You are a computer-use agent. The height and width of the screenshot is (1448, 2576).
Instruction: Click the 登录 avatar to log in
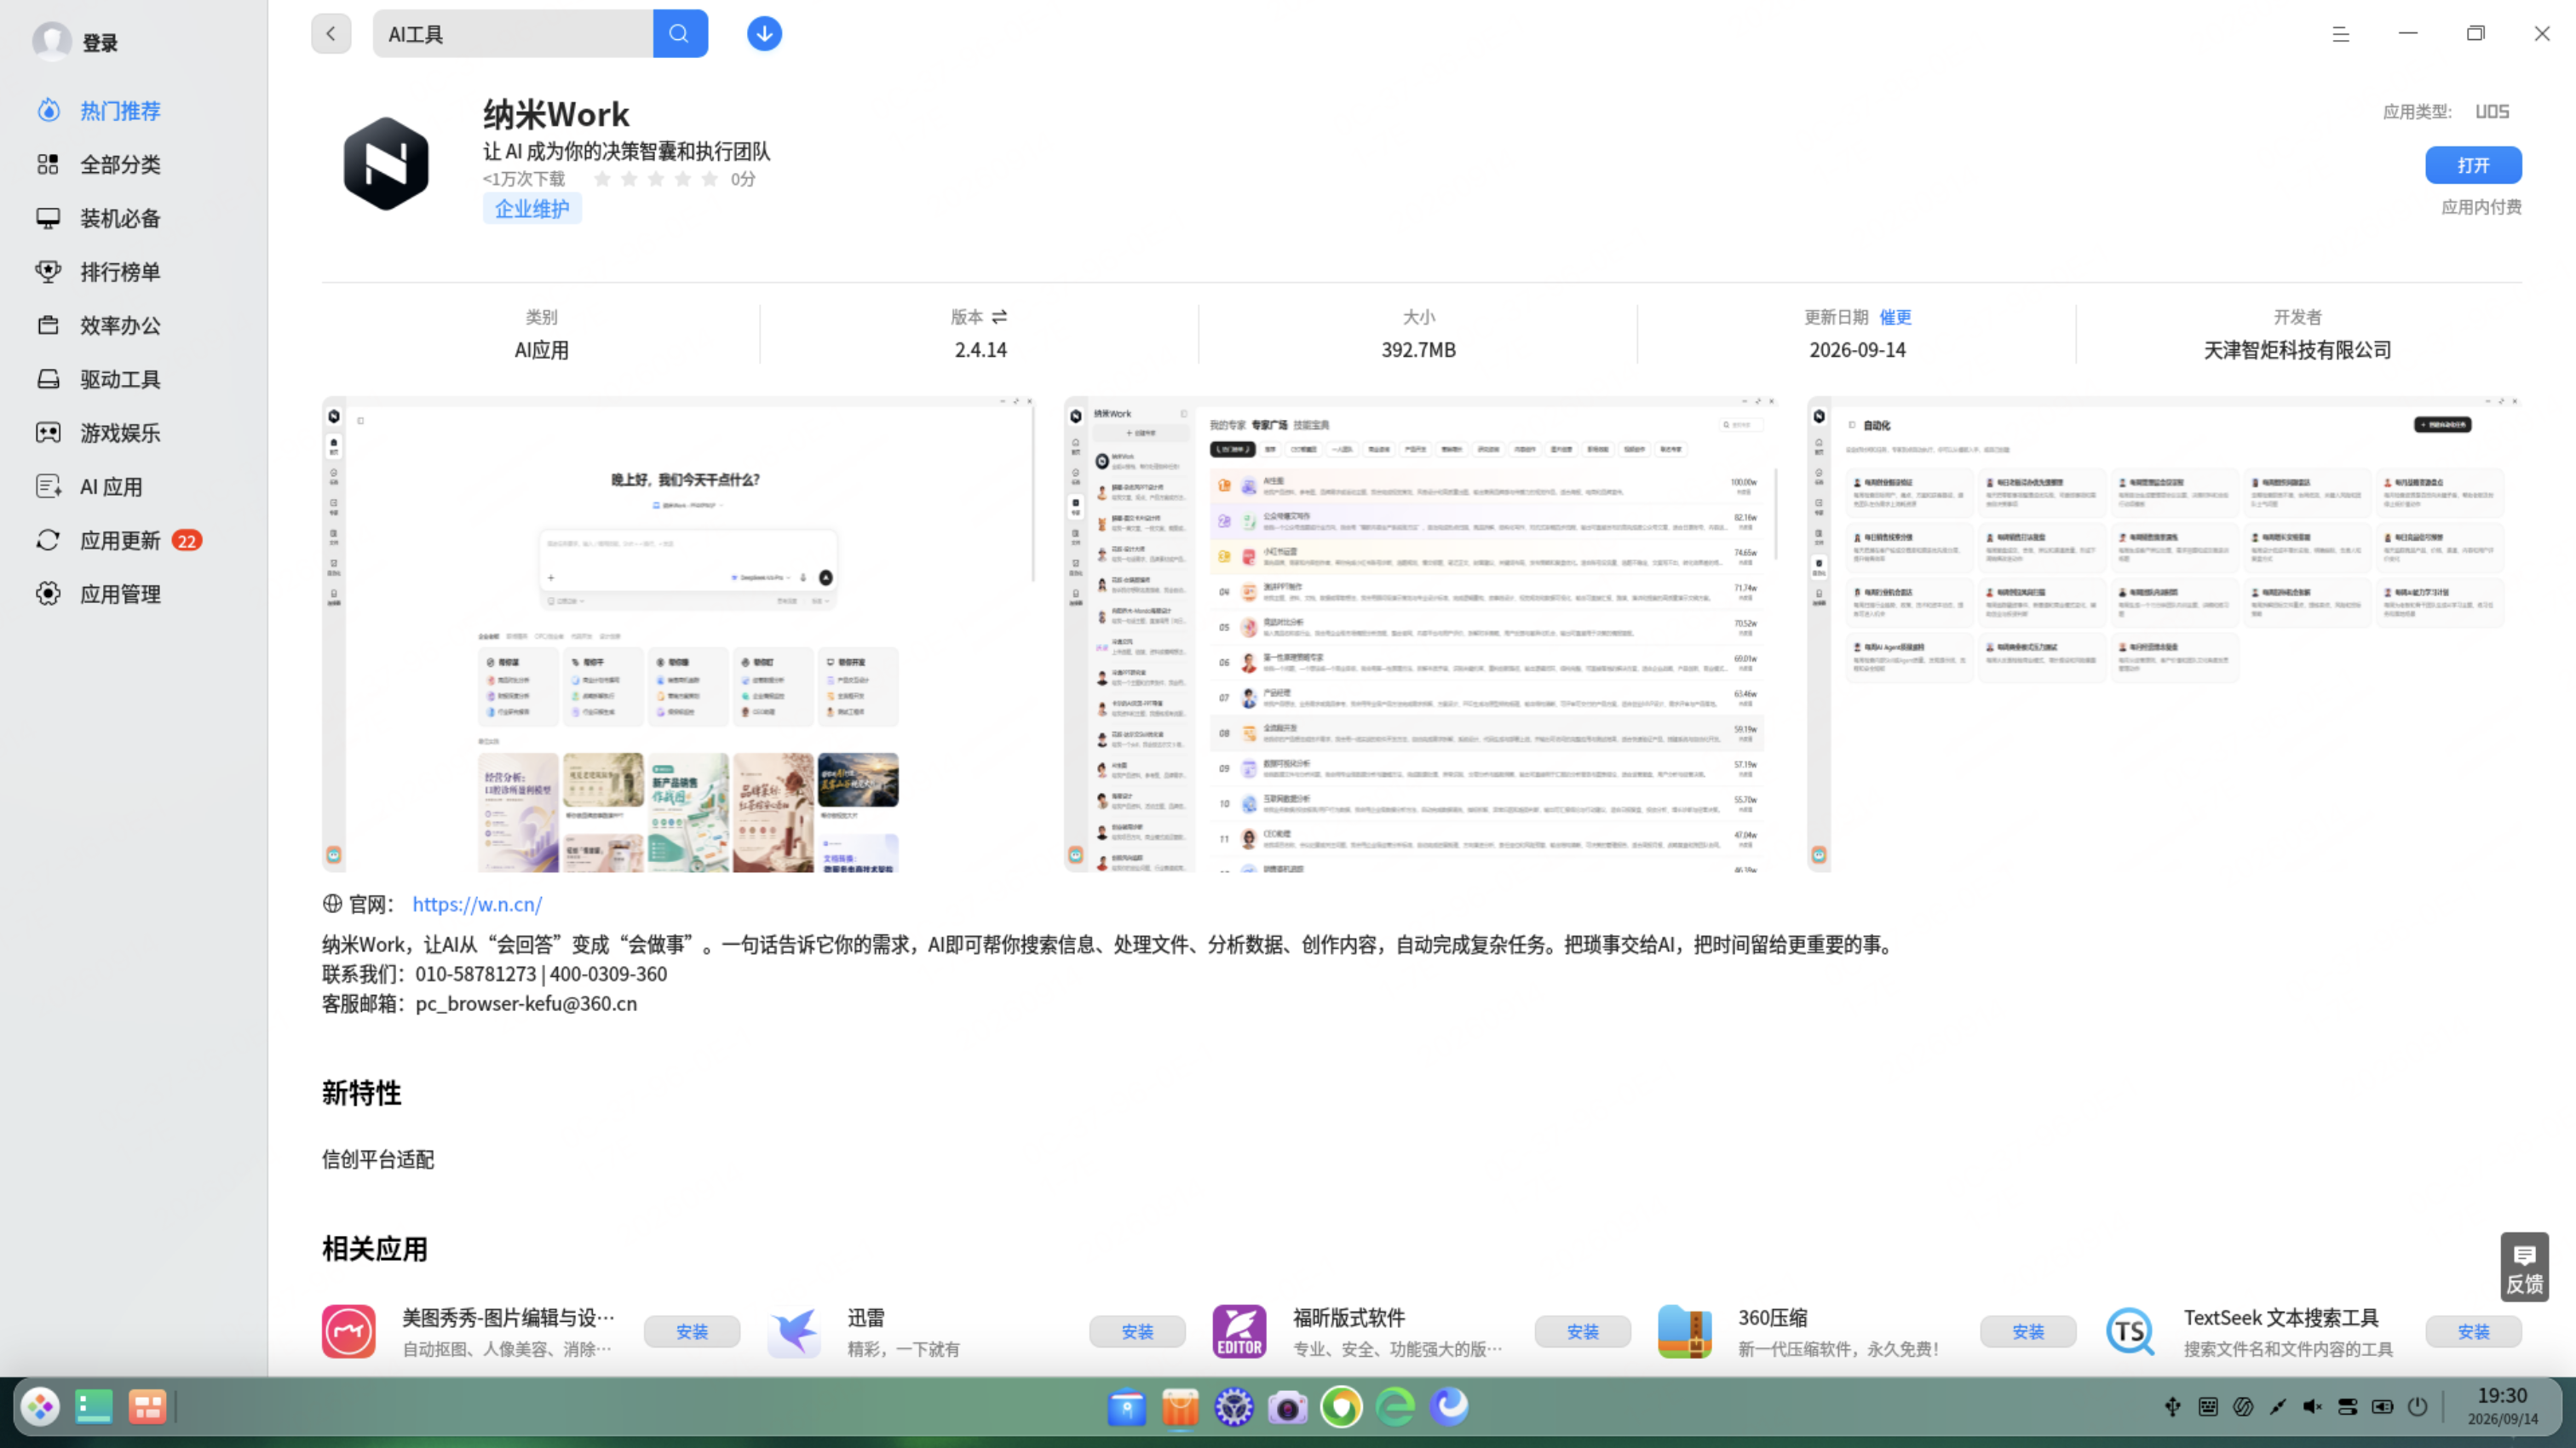pyautogui.click(x=52, y=42)
